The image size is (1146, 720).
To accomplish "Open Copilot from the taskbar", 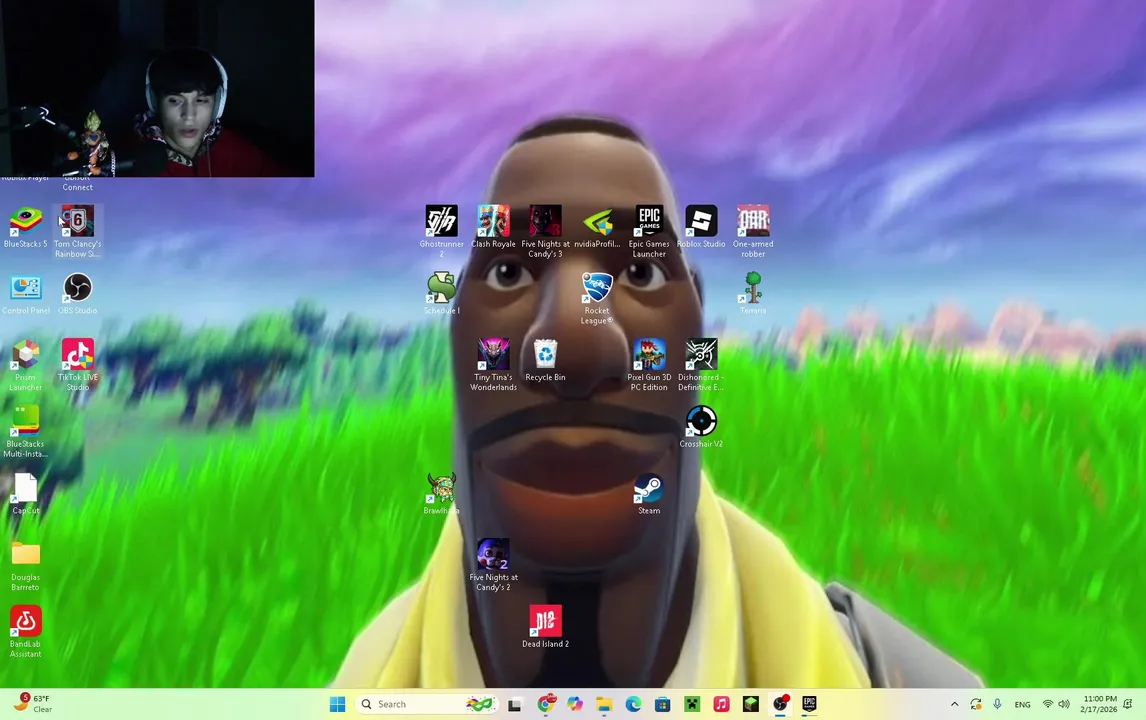I will coord(574,704).
